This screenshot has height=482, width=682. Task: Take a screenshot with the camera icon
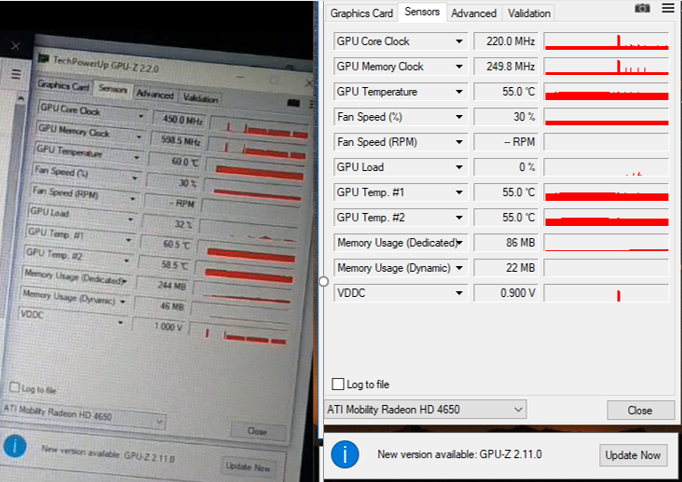coord(642,8)
